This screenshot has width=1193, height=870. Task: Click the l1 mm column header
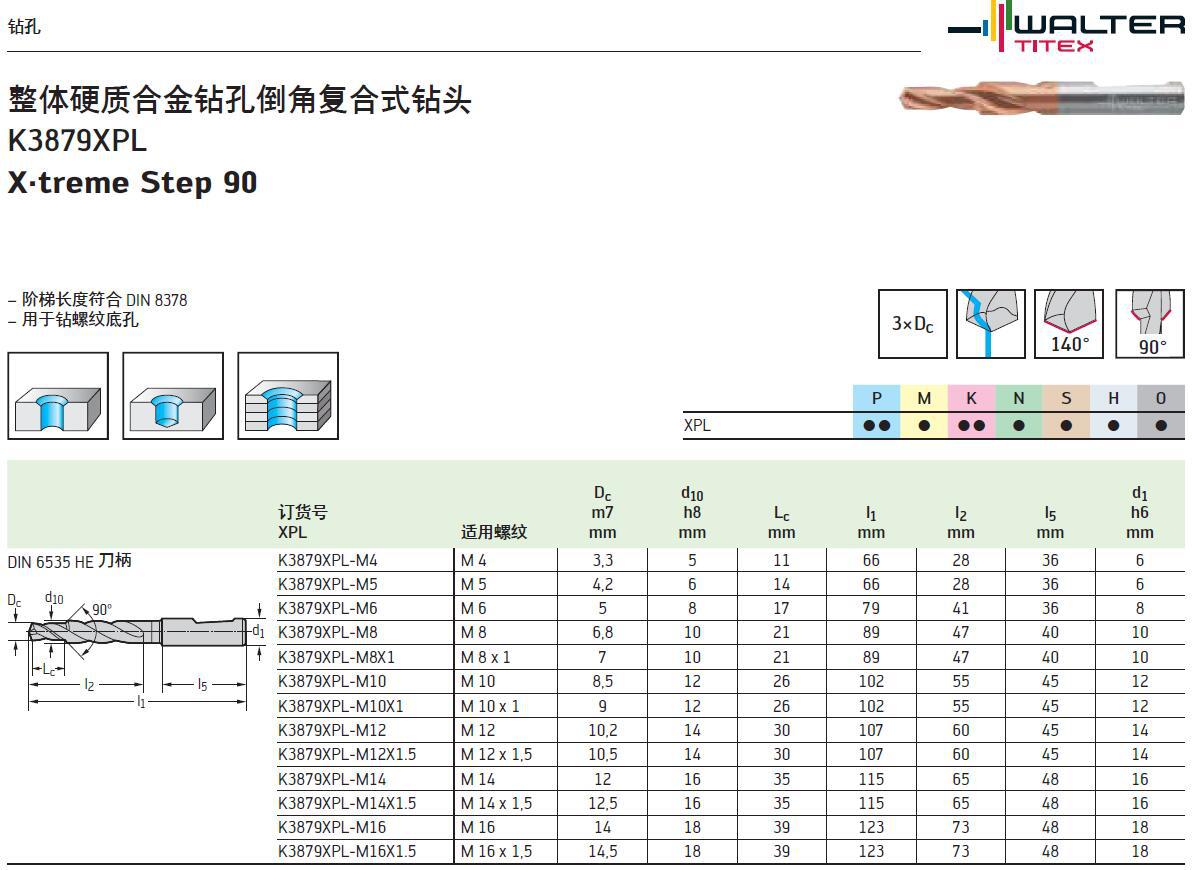[871, 522]
